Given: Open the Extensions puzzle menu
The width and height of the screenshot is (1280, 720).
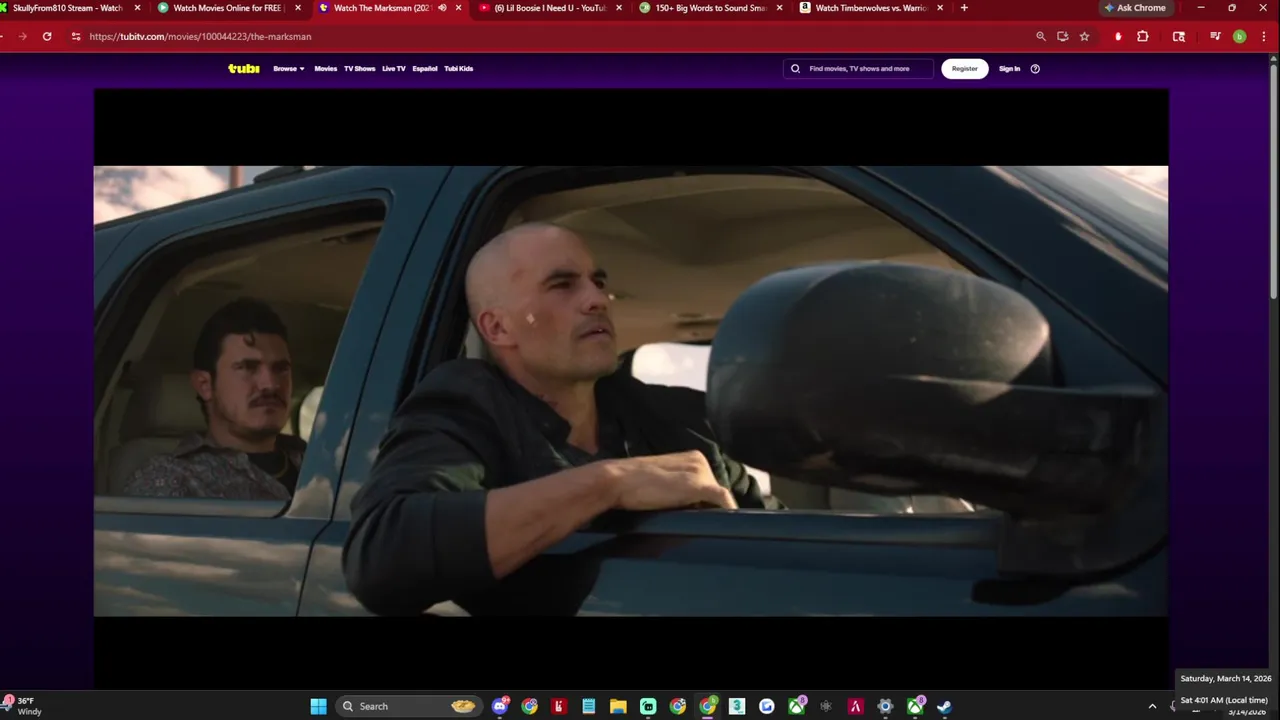Looking at the screenshot, I should click(1143, 36).
